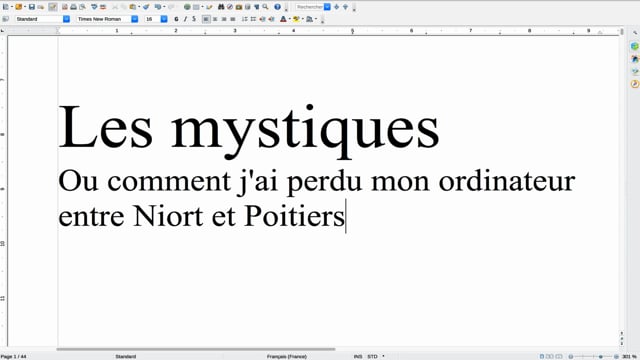Open Styles and Formatting icon in formatting bar

pos(6,19)
